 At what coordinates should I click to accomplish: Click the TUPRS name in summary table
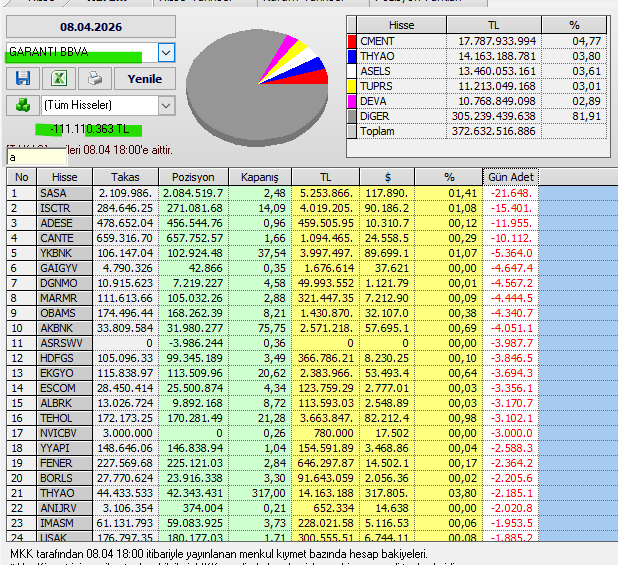376,86
